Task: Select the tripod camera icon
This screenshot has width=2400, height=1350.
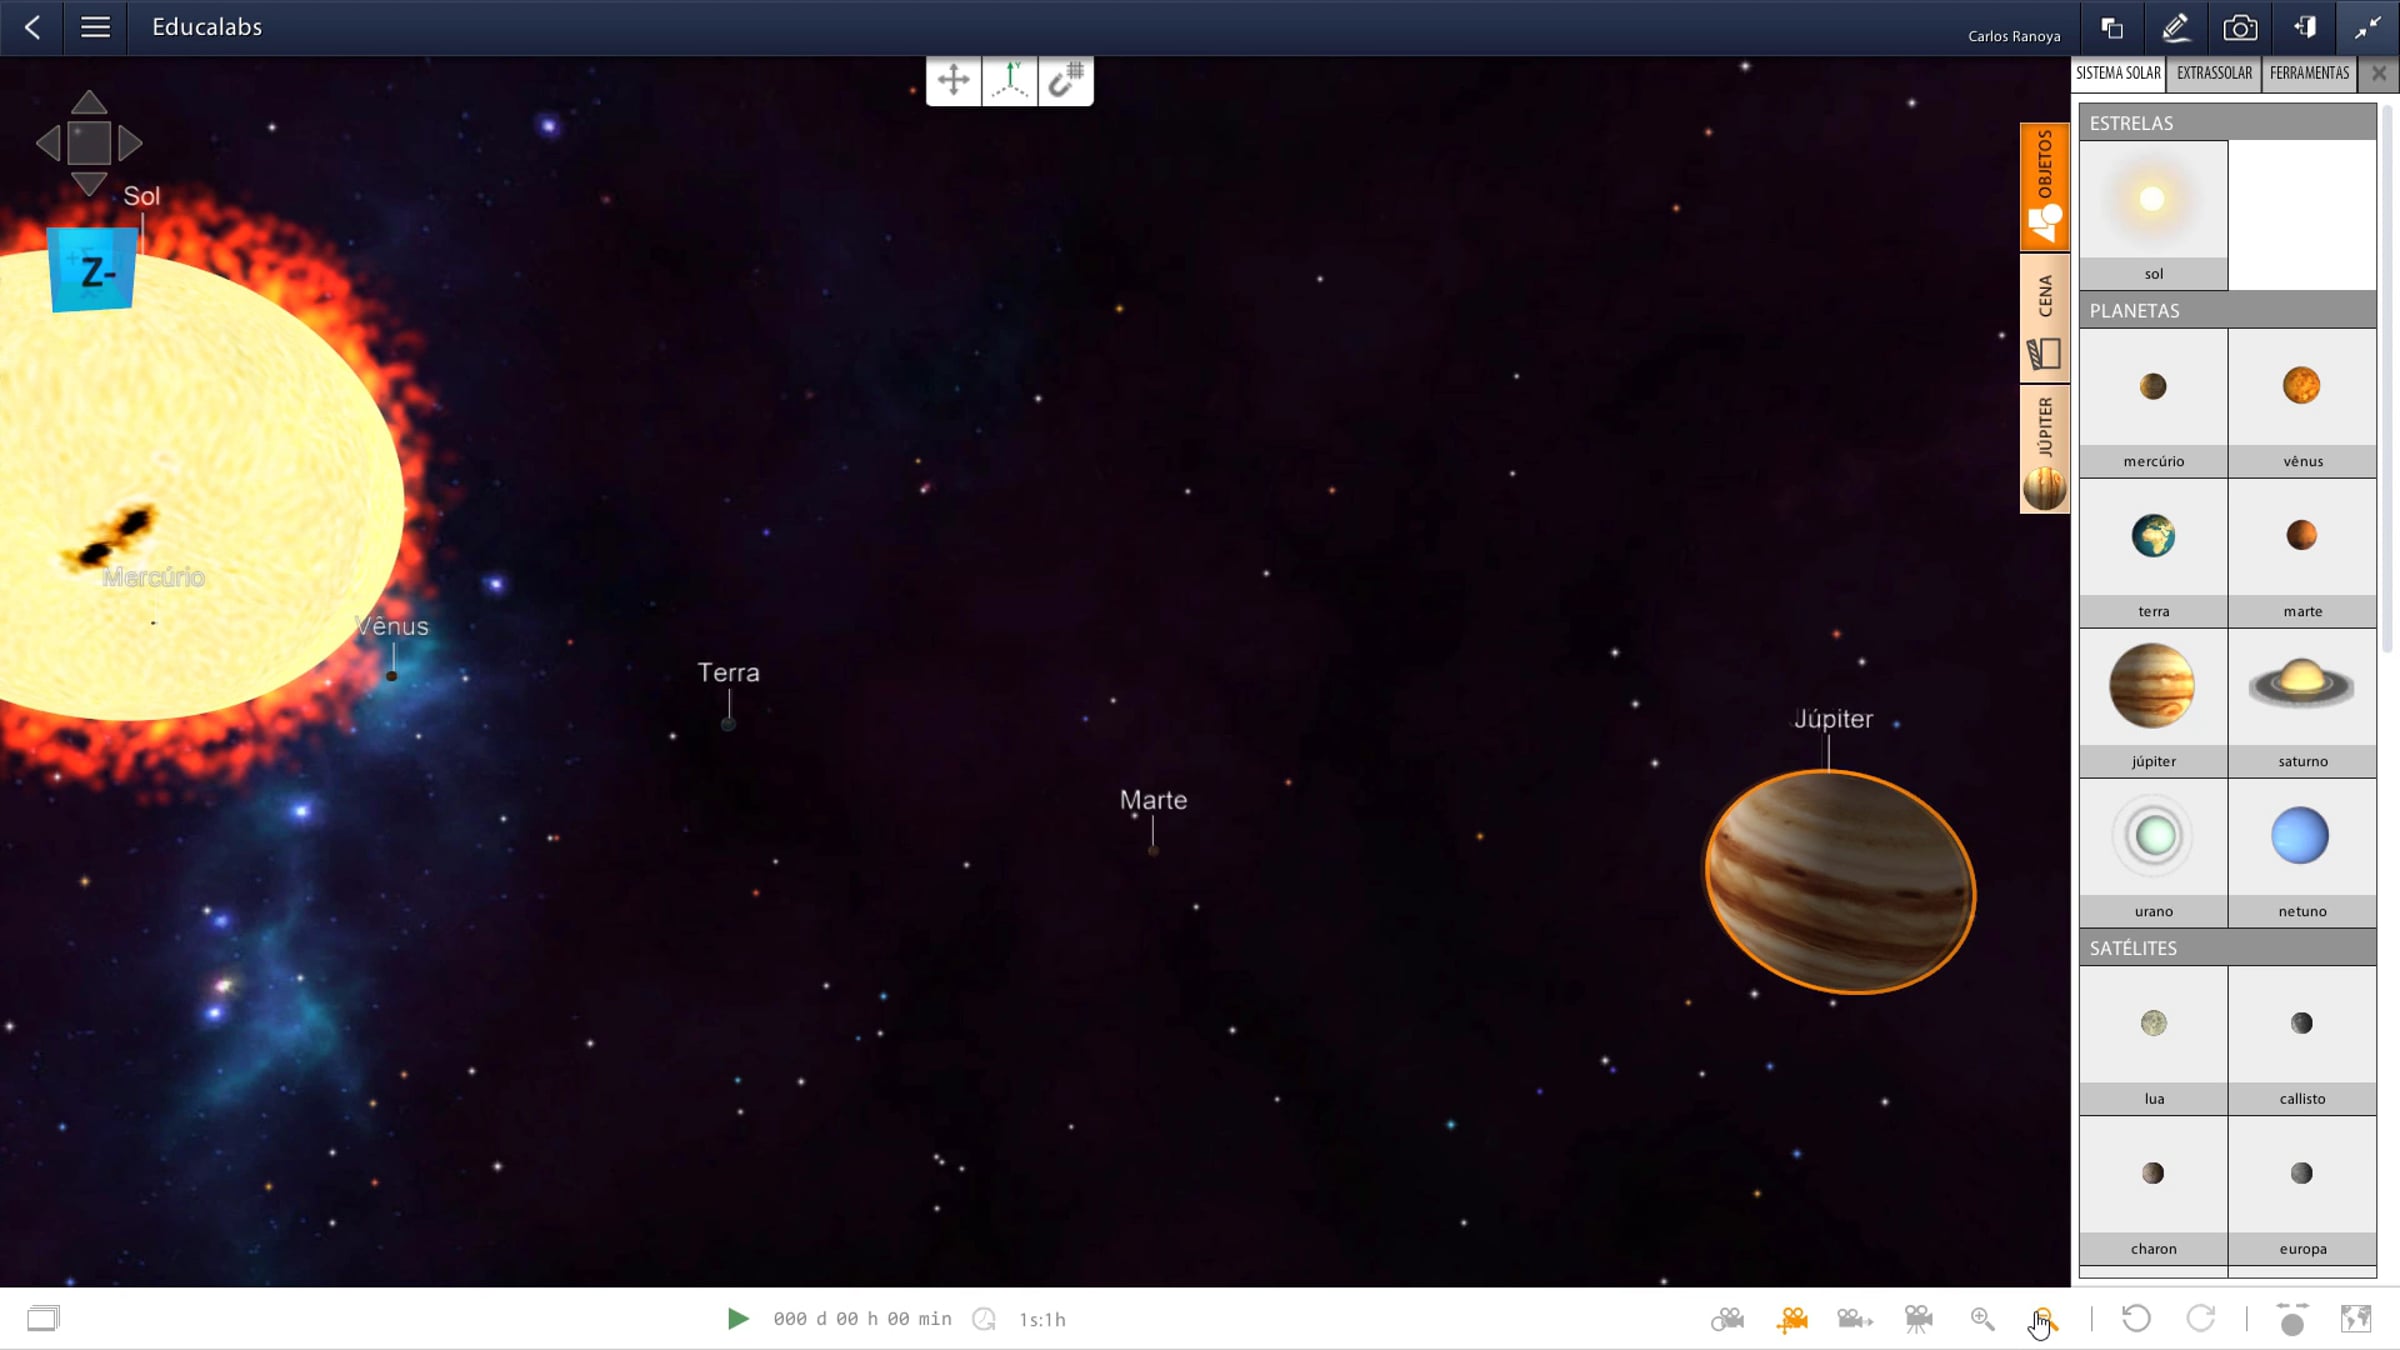Action: [1918, 1319]
